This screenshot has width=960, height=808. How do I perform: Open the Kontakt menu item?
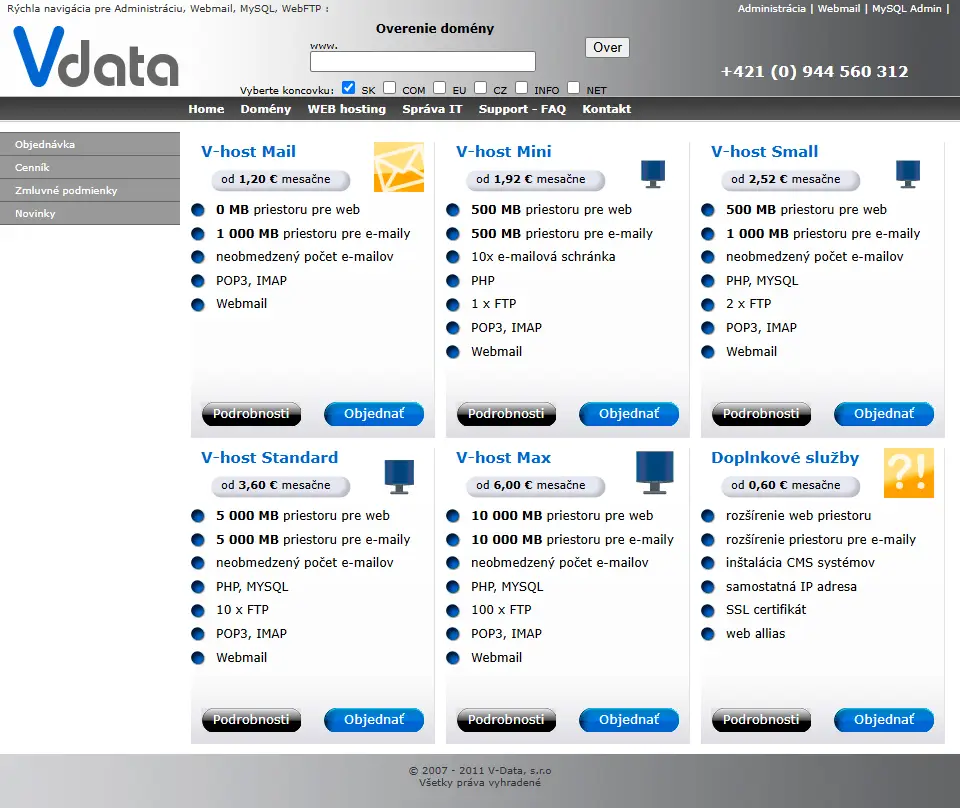coord(607,109)
